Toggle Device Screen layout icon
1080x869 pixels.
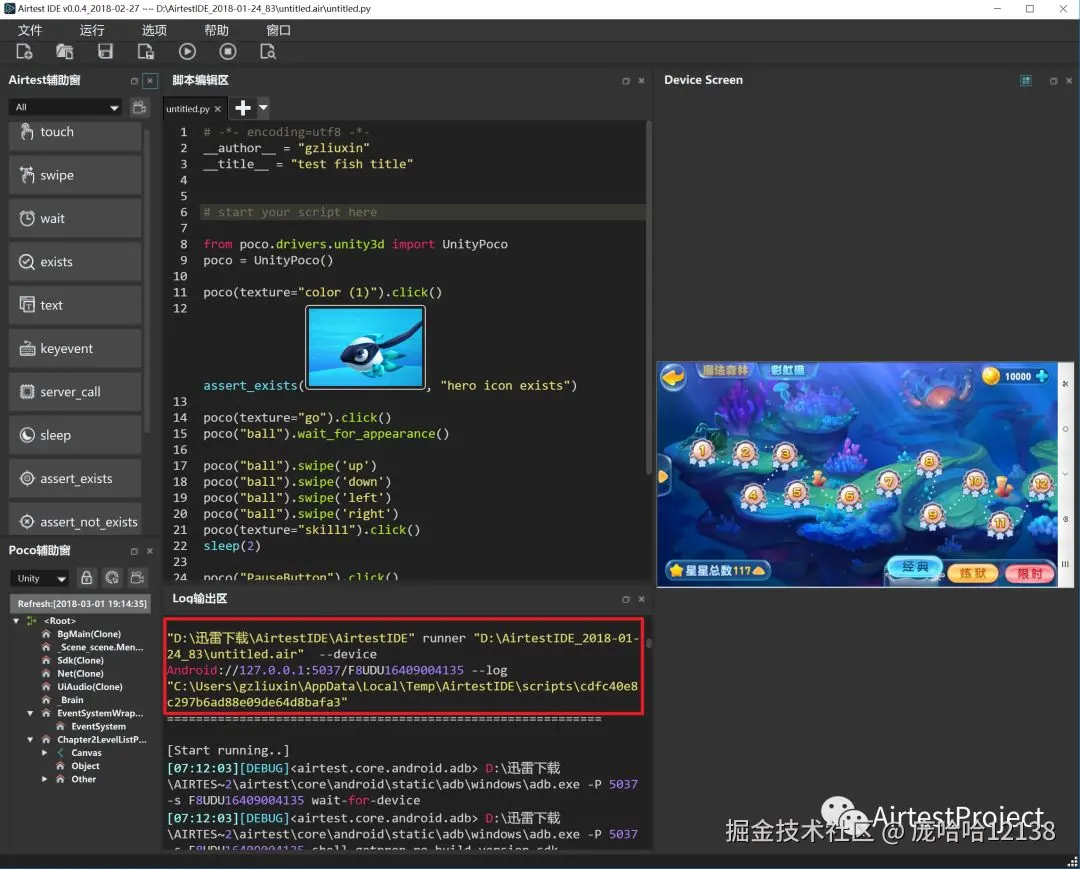click(x=1026, y=81)
